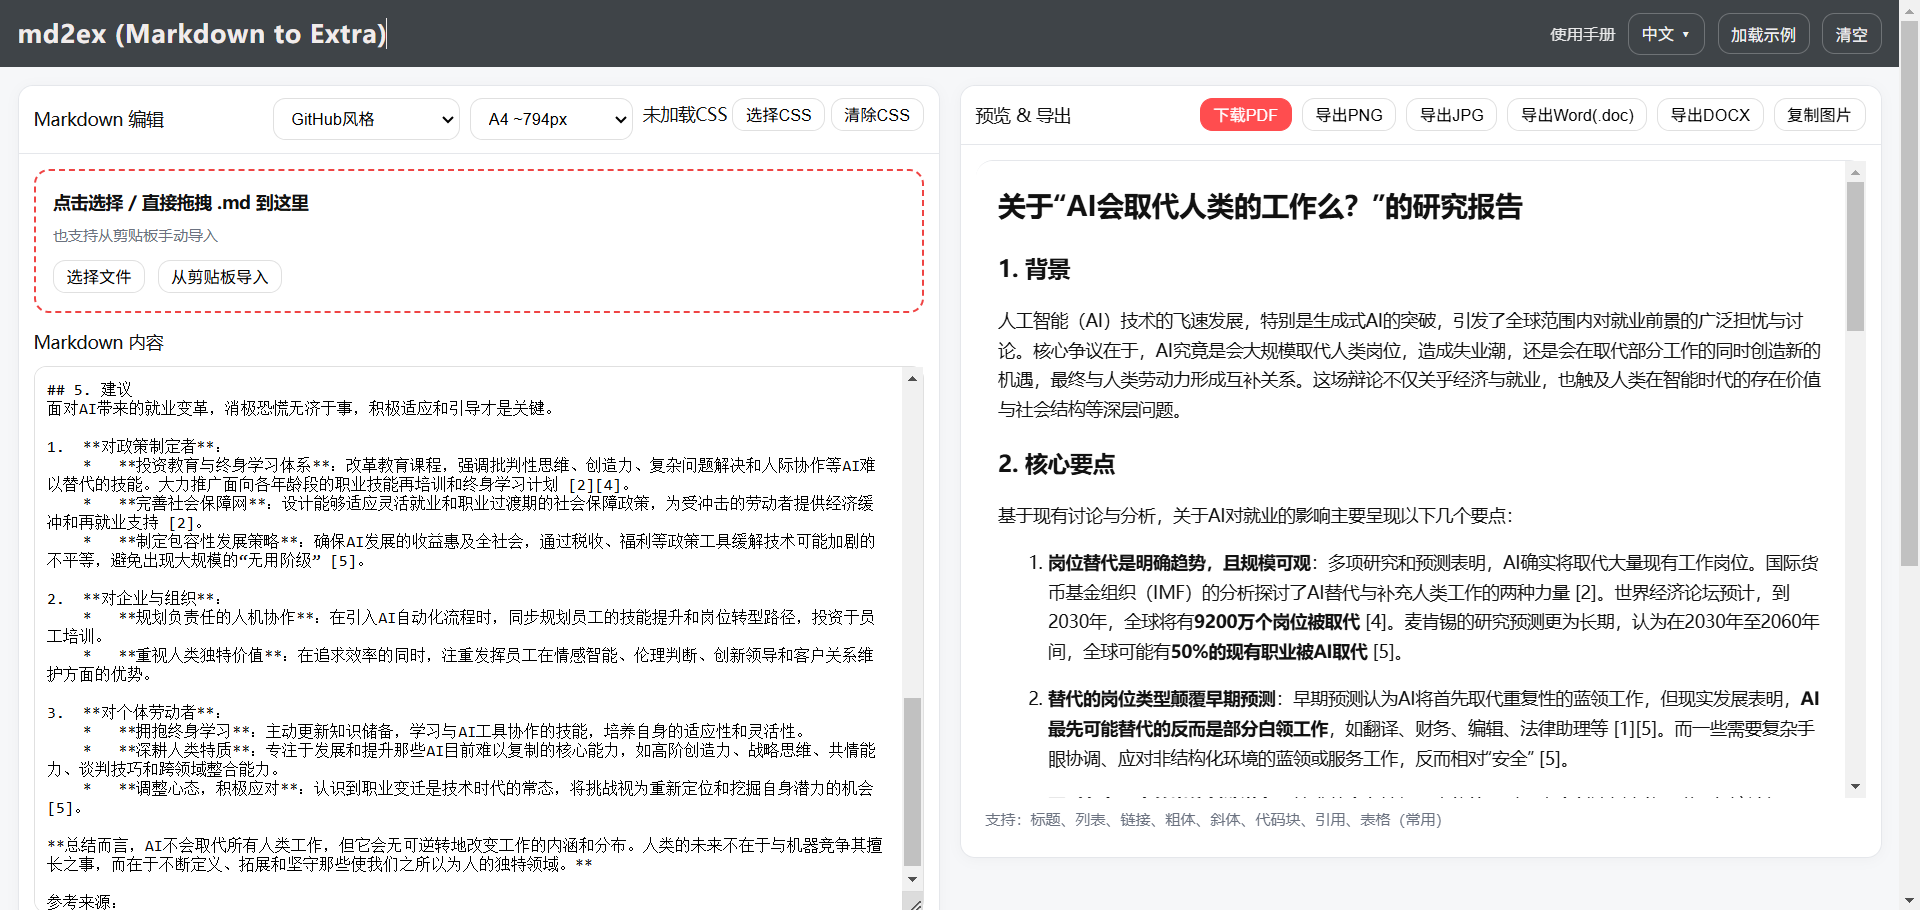This screenshot has width=1920, height=910.
Task: Click the textarea scroll-up arrow
Action: click(912, 379)
